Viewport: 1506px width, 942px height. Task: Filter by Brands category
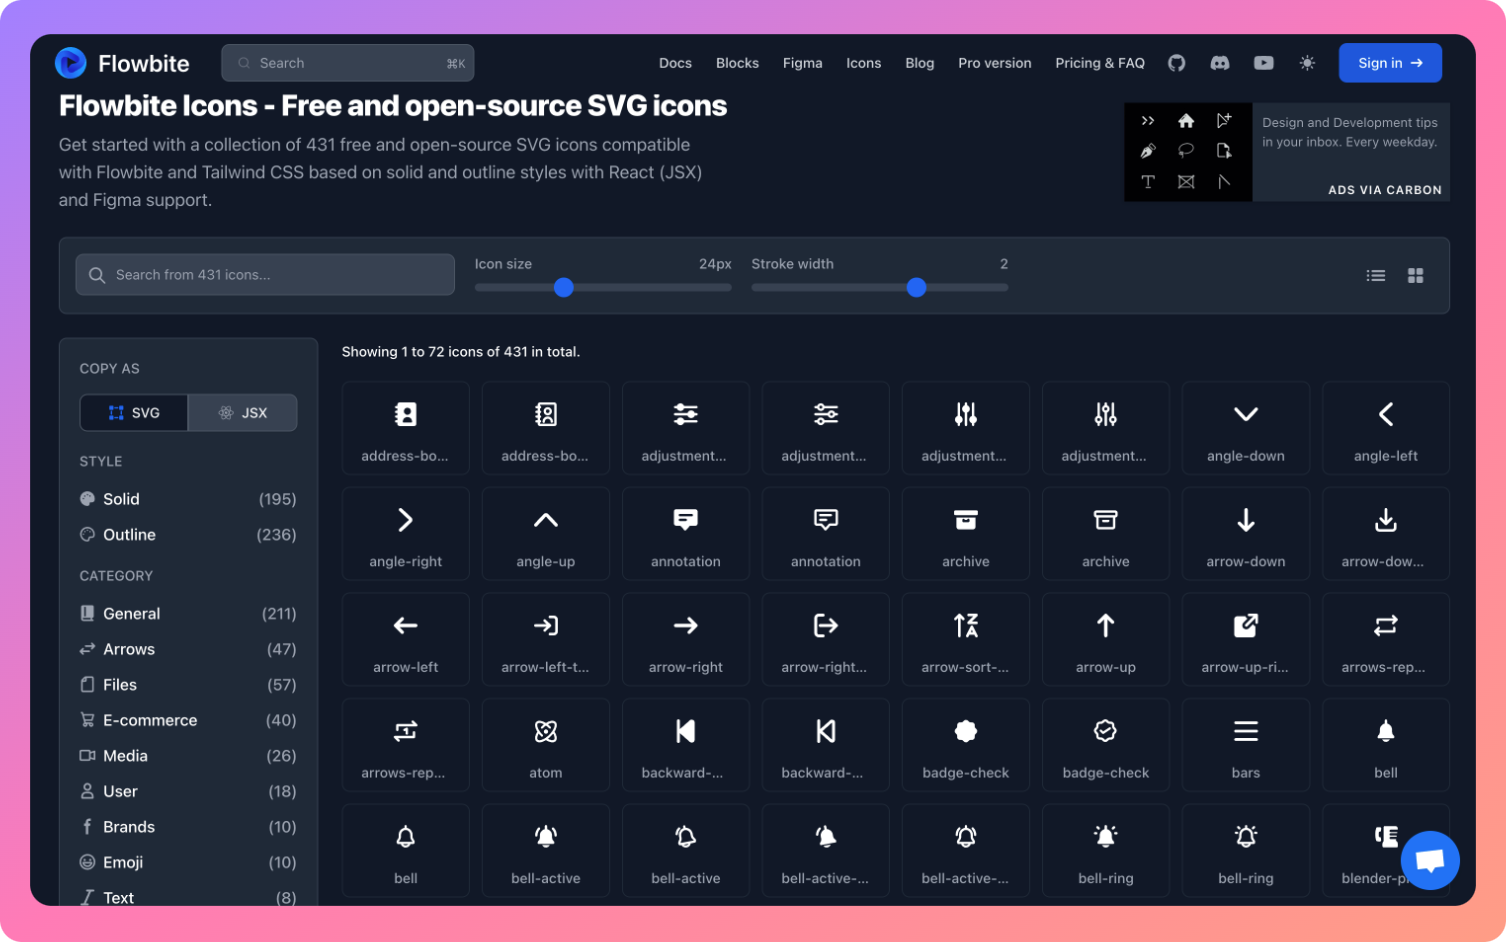(x=188, y=827)
